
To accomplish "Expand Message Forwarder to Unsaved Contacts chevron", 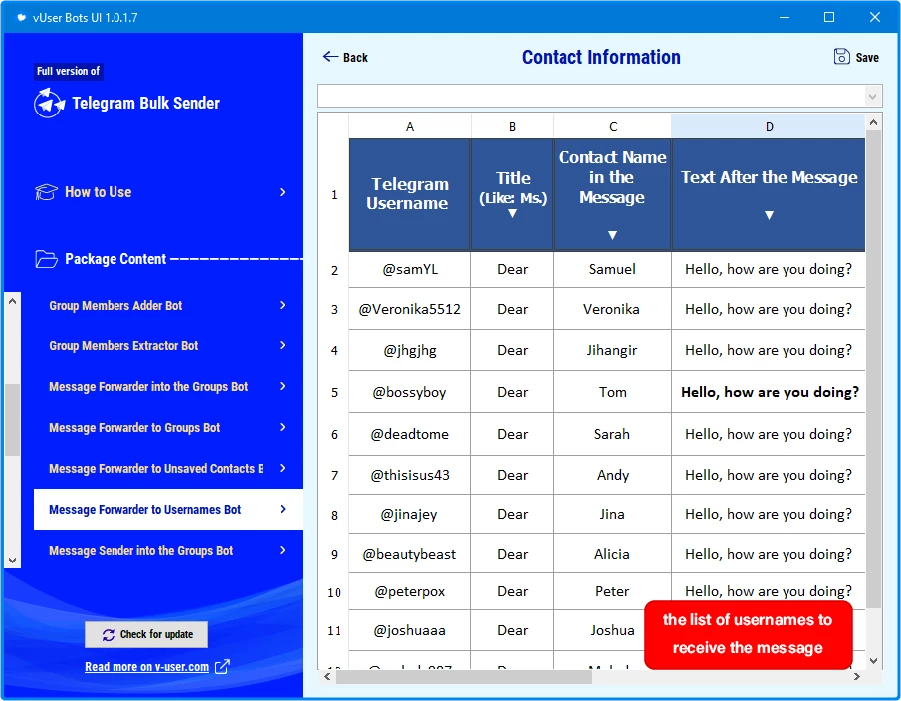I will [283, 468].
